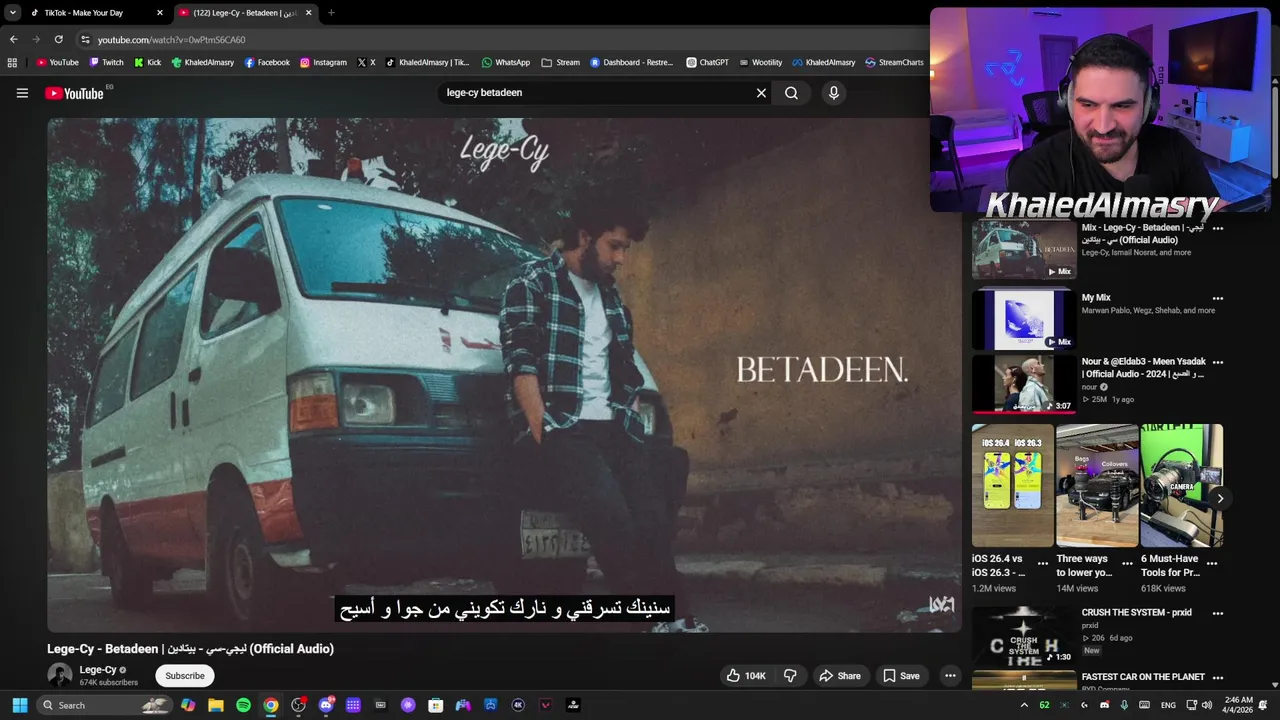Toggle the system tray microphone icon

1124,705
